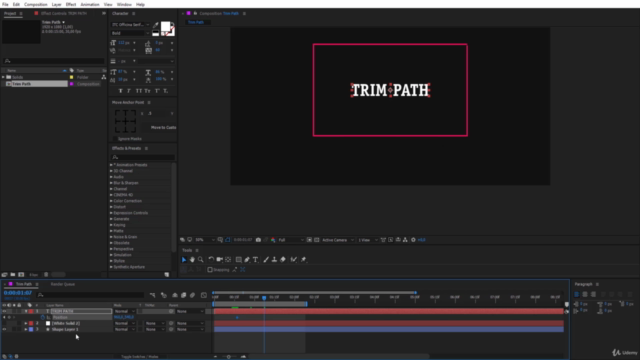Select the Puppet Pin tool
Screen dimensions: 640x360
click(x=304, y=260)
